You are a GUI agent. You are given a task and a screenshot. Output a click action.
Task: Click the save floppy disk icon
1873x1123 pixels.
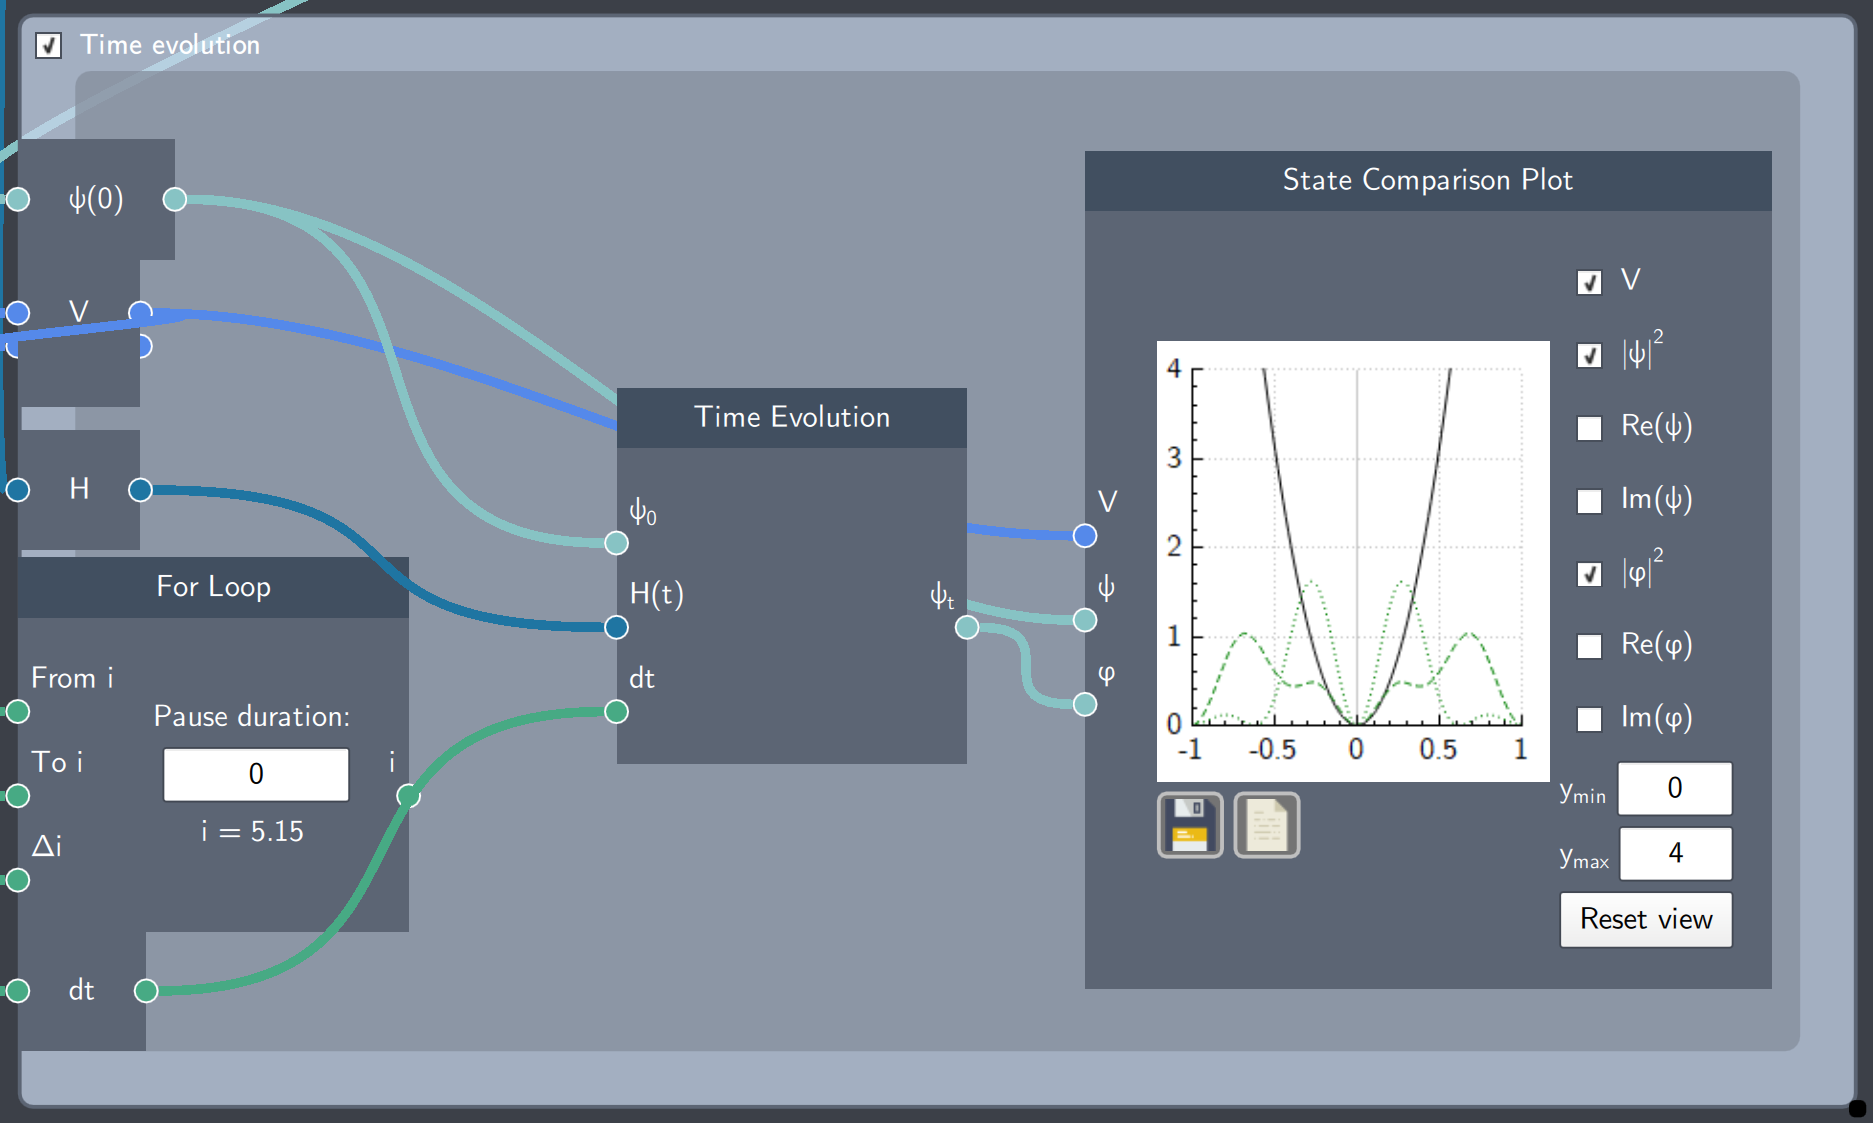(x=1190, y=825)
